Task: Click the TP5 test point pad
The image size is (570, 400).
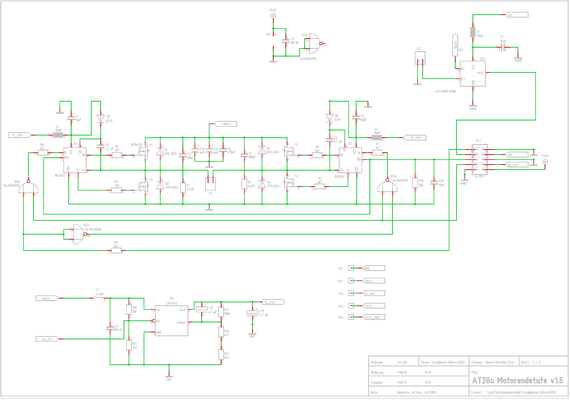Action: [x=351, y=317]
